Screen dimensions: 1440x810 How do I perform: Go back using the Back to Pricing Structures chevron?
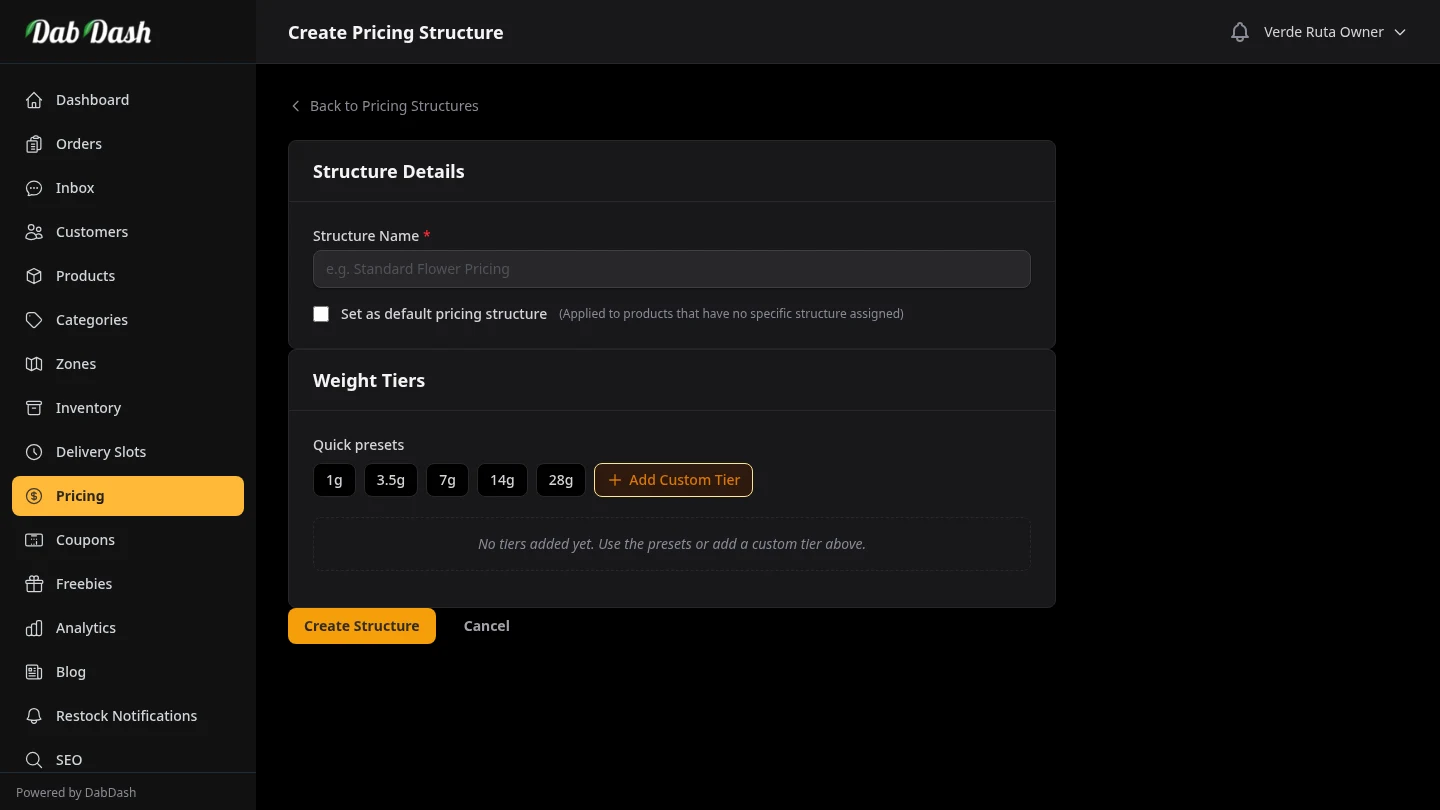296,106
